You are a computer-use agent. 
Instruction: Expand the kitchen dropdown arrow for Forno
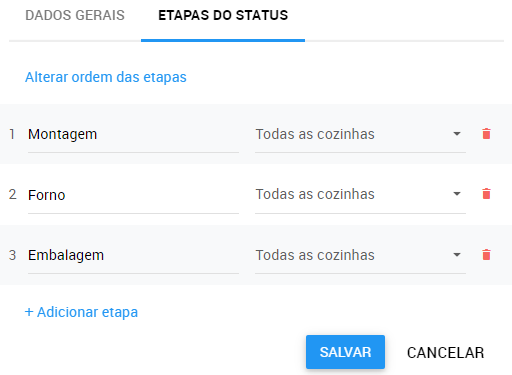click(x=457, y=194)
